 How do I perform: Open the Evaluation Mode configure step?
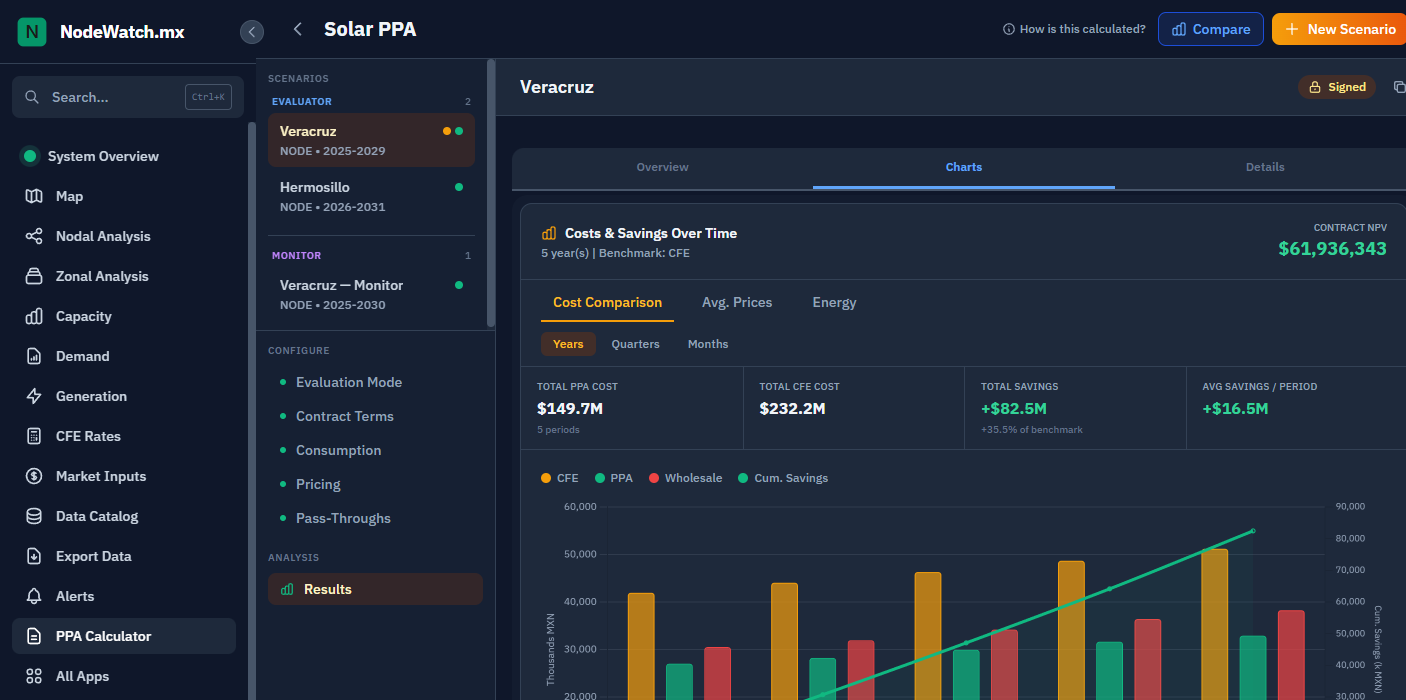pos(349,382)
